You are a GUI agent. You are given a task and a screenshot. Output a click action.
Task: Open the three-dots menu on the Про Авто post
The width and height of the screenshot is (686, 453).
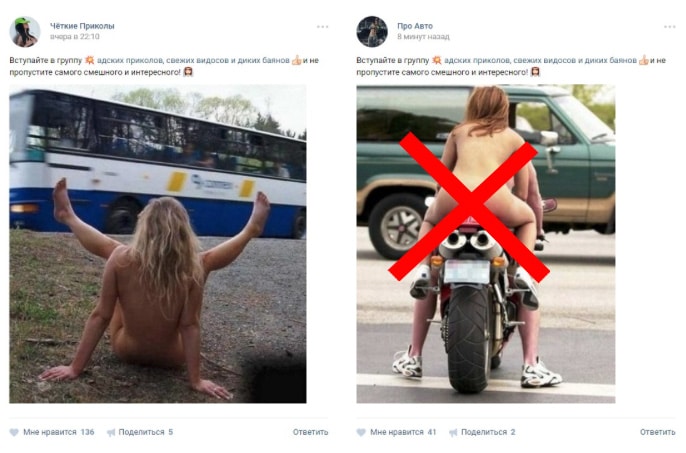(x=669, y=27)
